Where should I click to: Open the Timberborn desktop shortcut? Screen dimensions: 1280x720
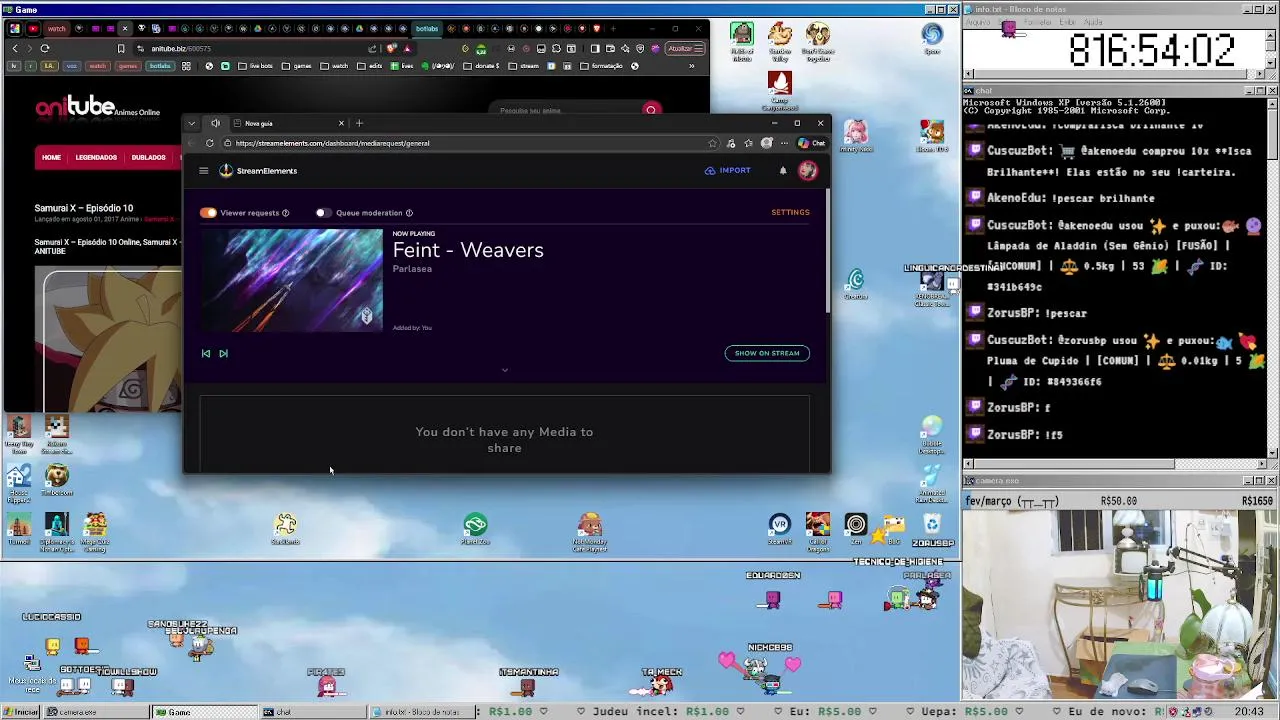(x=57, y=480)
